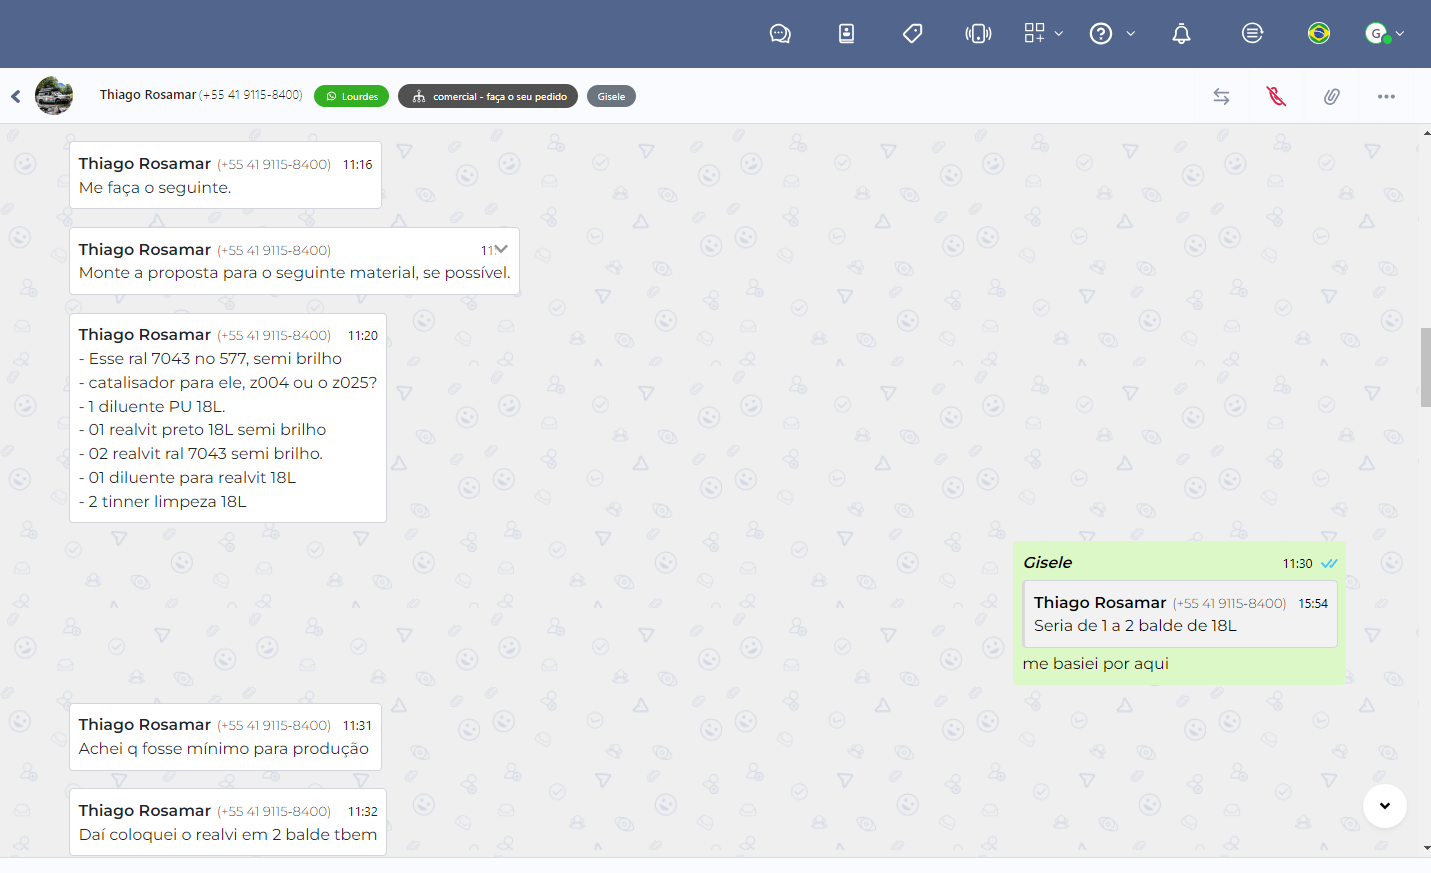Expand options arrow on 'Monte a proposta' message

click(x=501, y=249)
